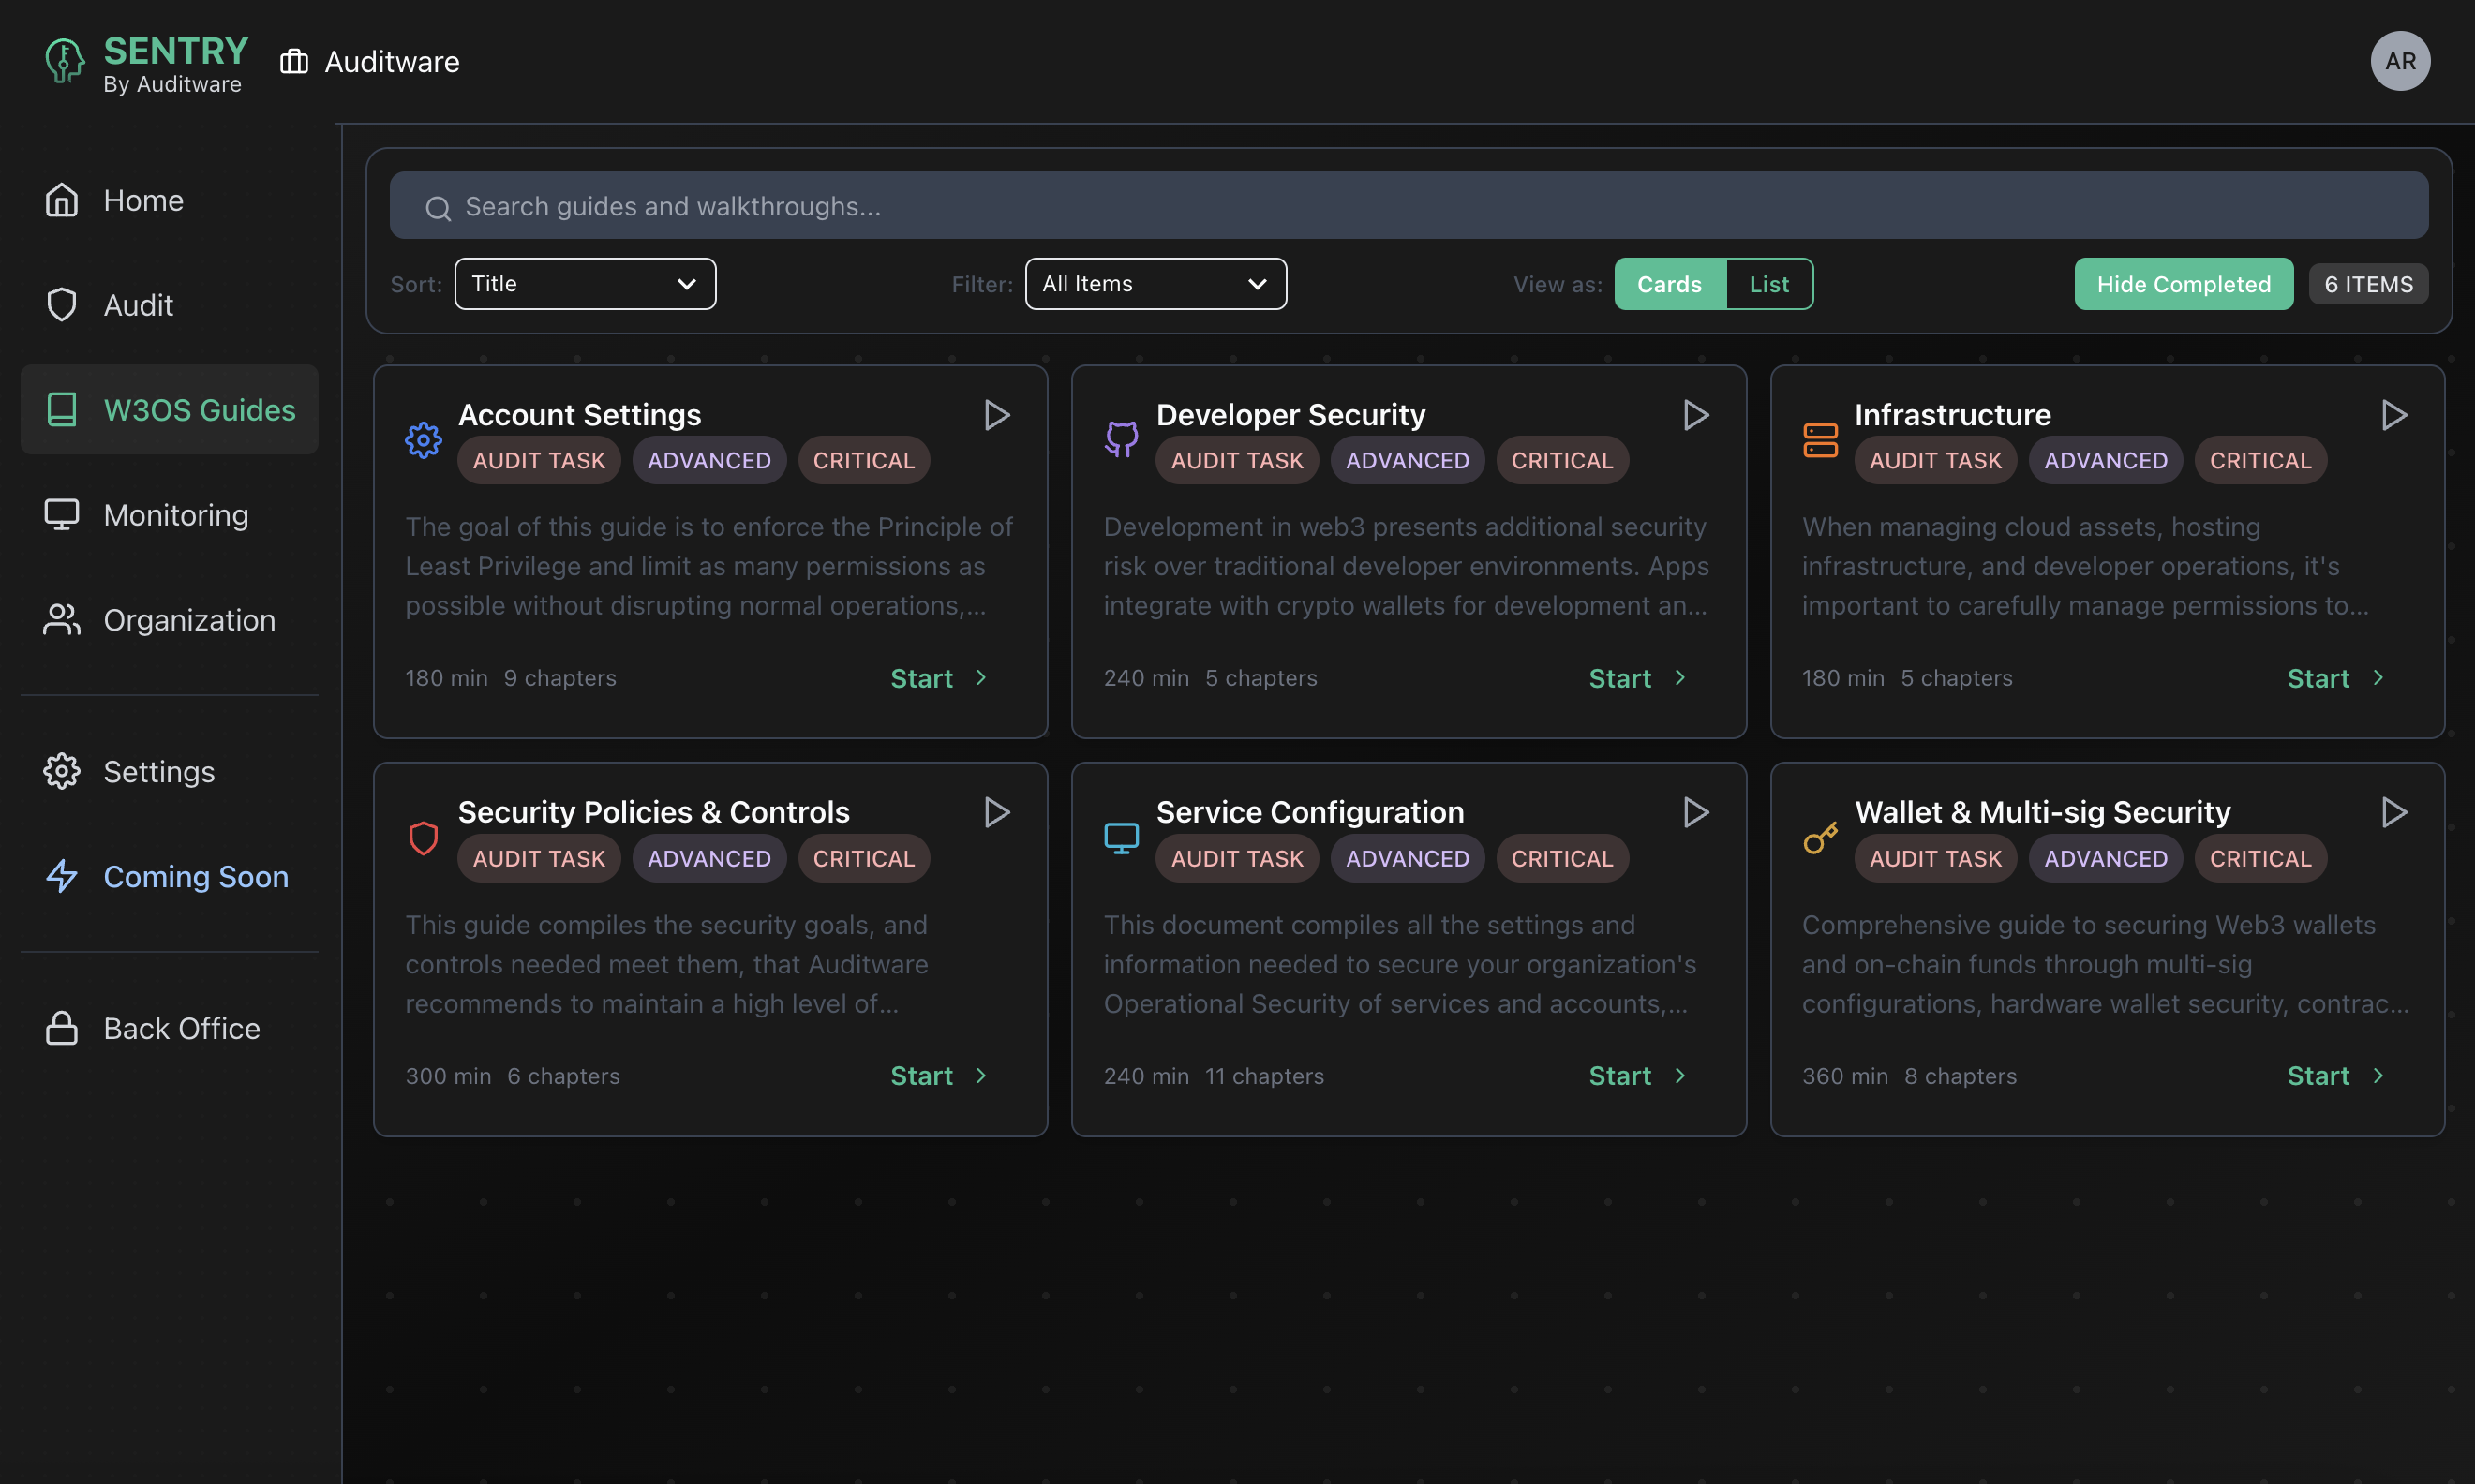Open the Audit section
Image resolution: width=2475 pixels, height=1484 pixels.
pos(169,305)
